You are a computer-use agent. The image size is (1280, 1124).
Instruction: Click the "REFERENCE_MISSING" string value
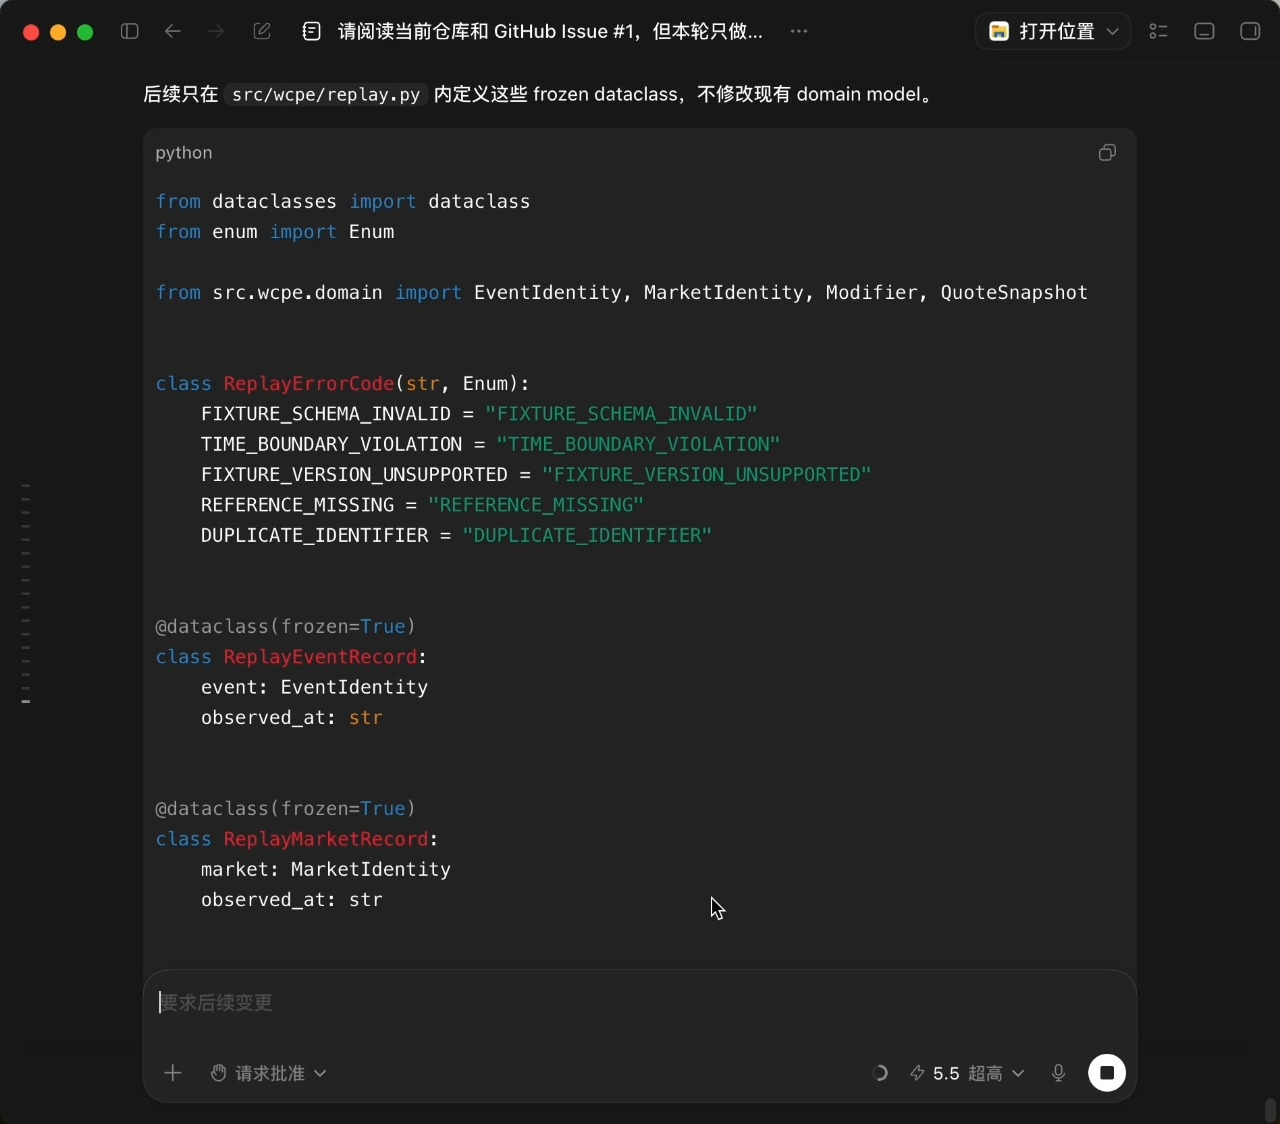click(x=536, y=505)
